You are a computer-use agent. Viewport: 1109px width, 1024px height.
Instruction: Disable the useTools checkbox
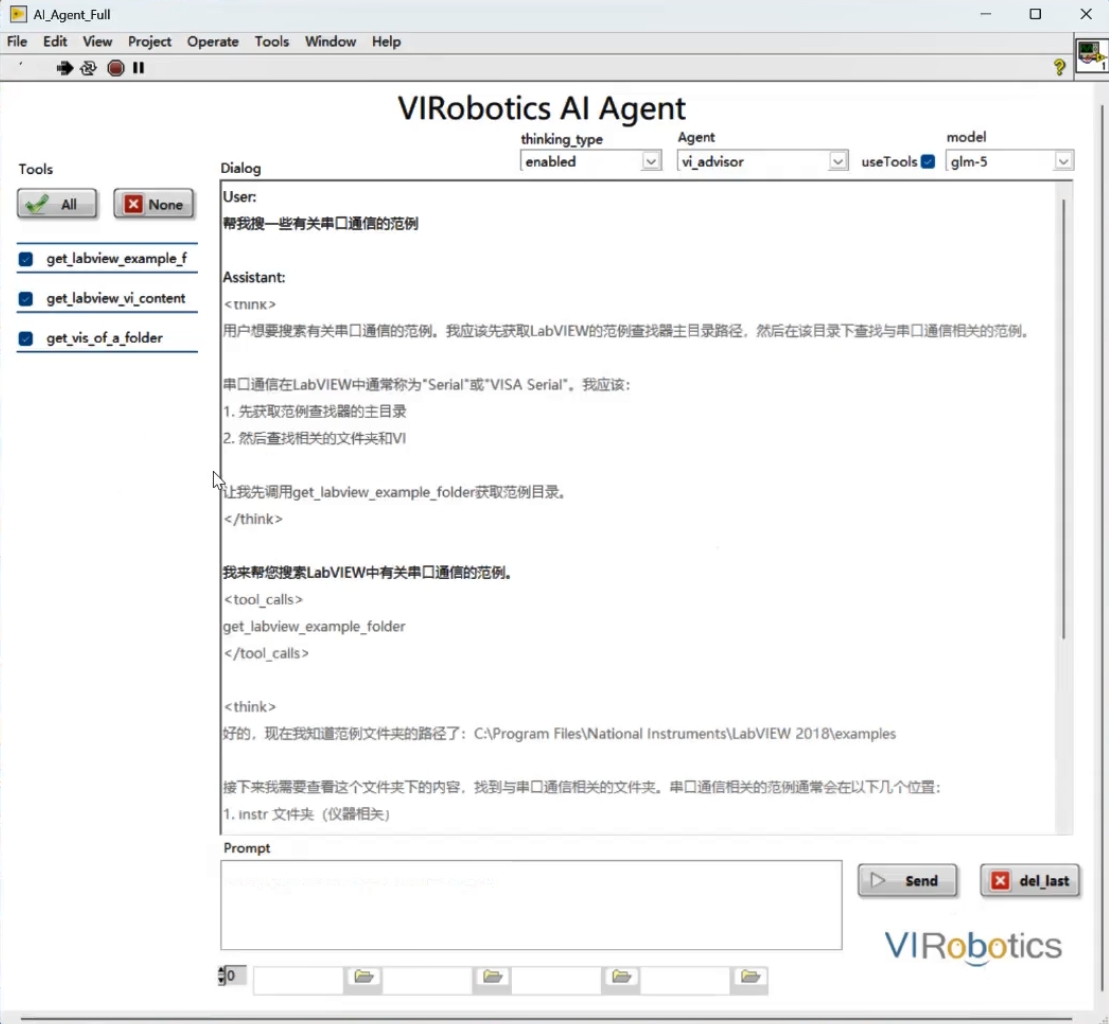pyautogui.click(x=928, y=161)
